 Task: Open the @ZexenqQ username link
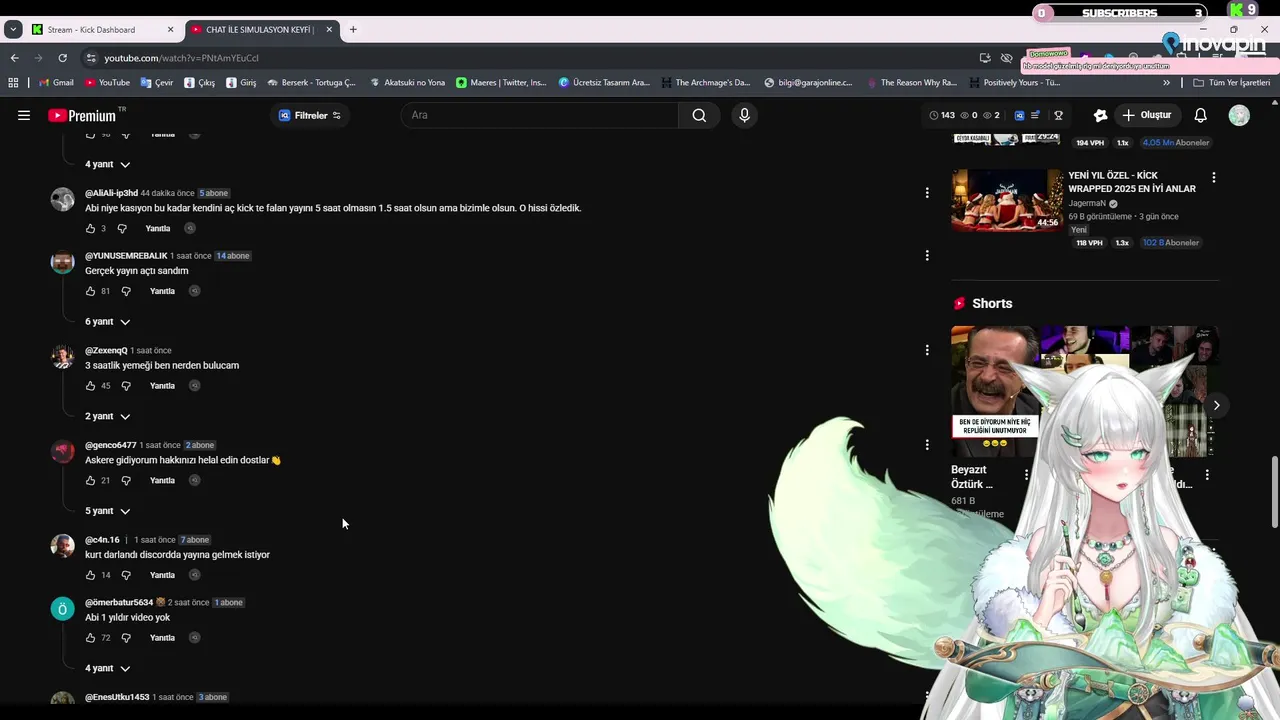click(x=106, y=351)
